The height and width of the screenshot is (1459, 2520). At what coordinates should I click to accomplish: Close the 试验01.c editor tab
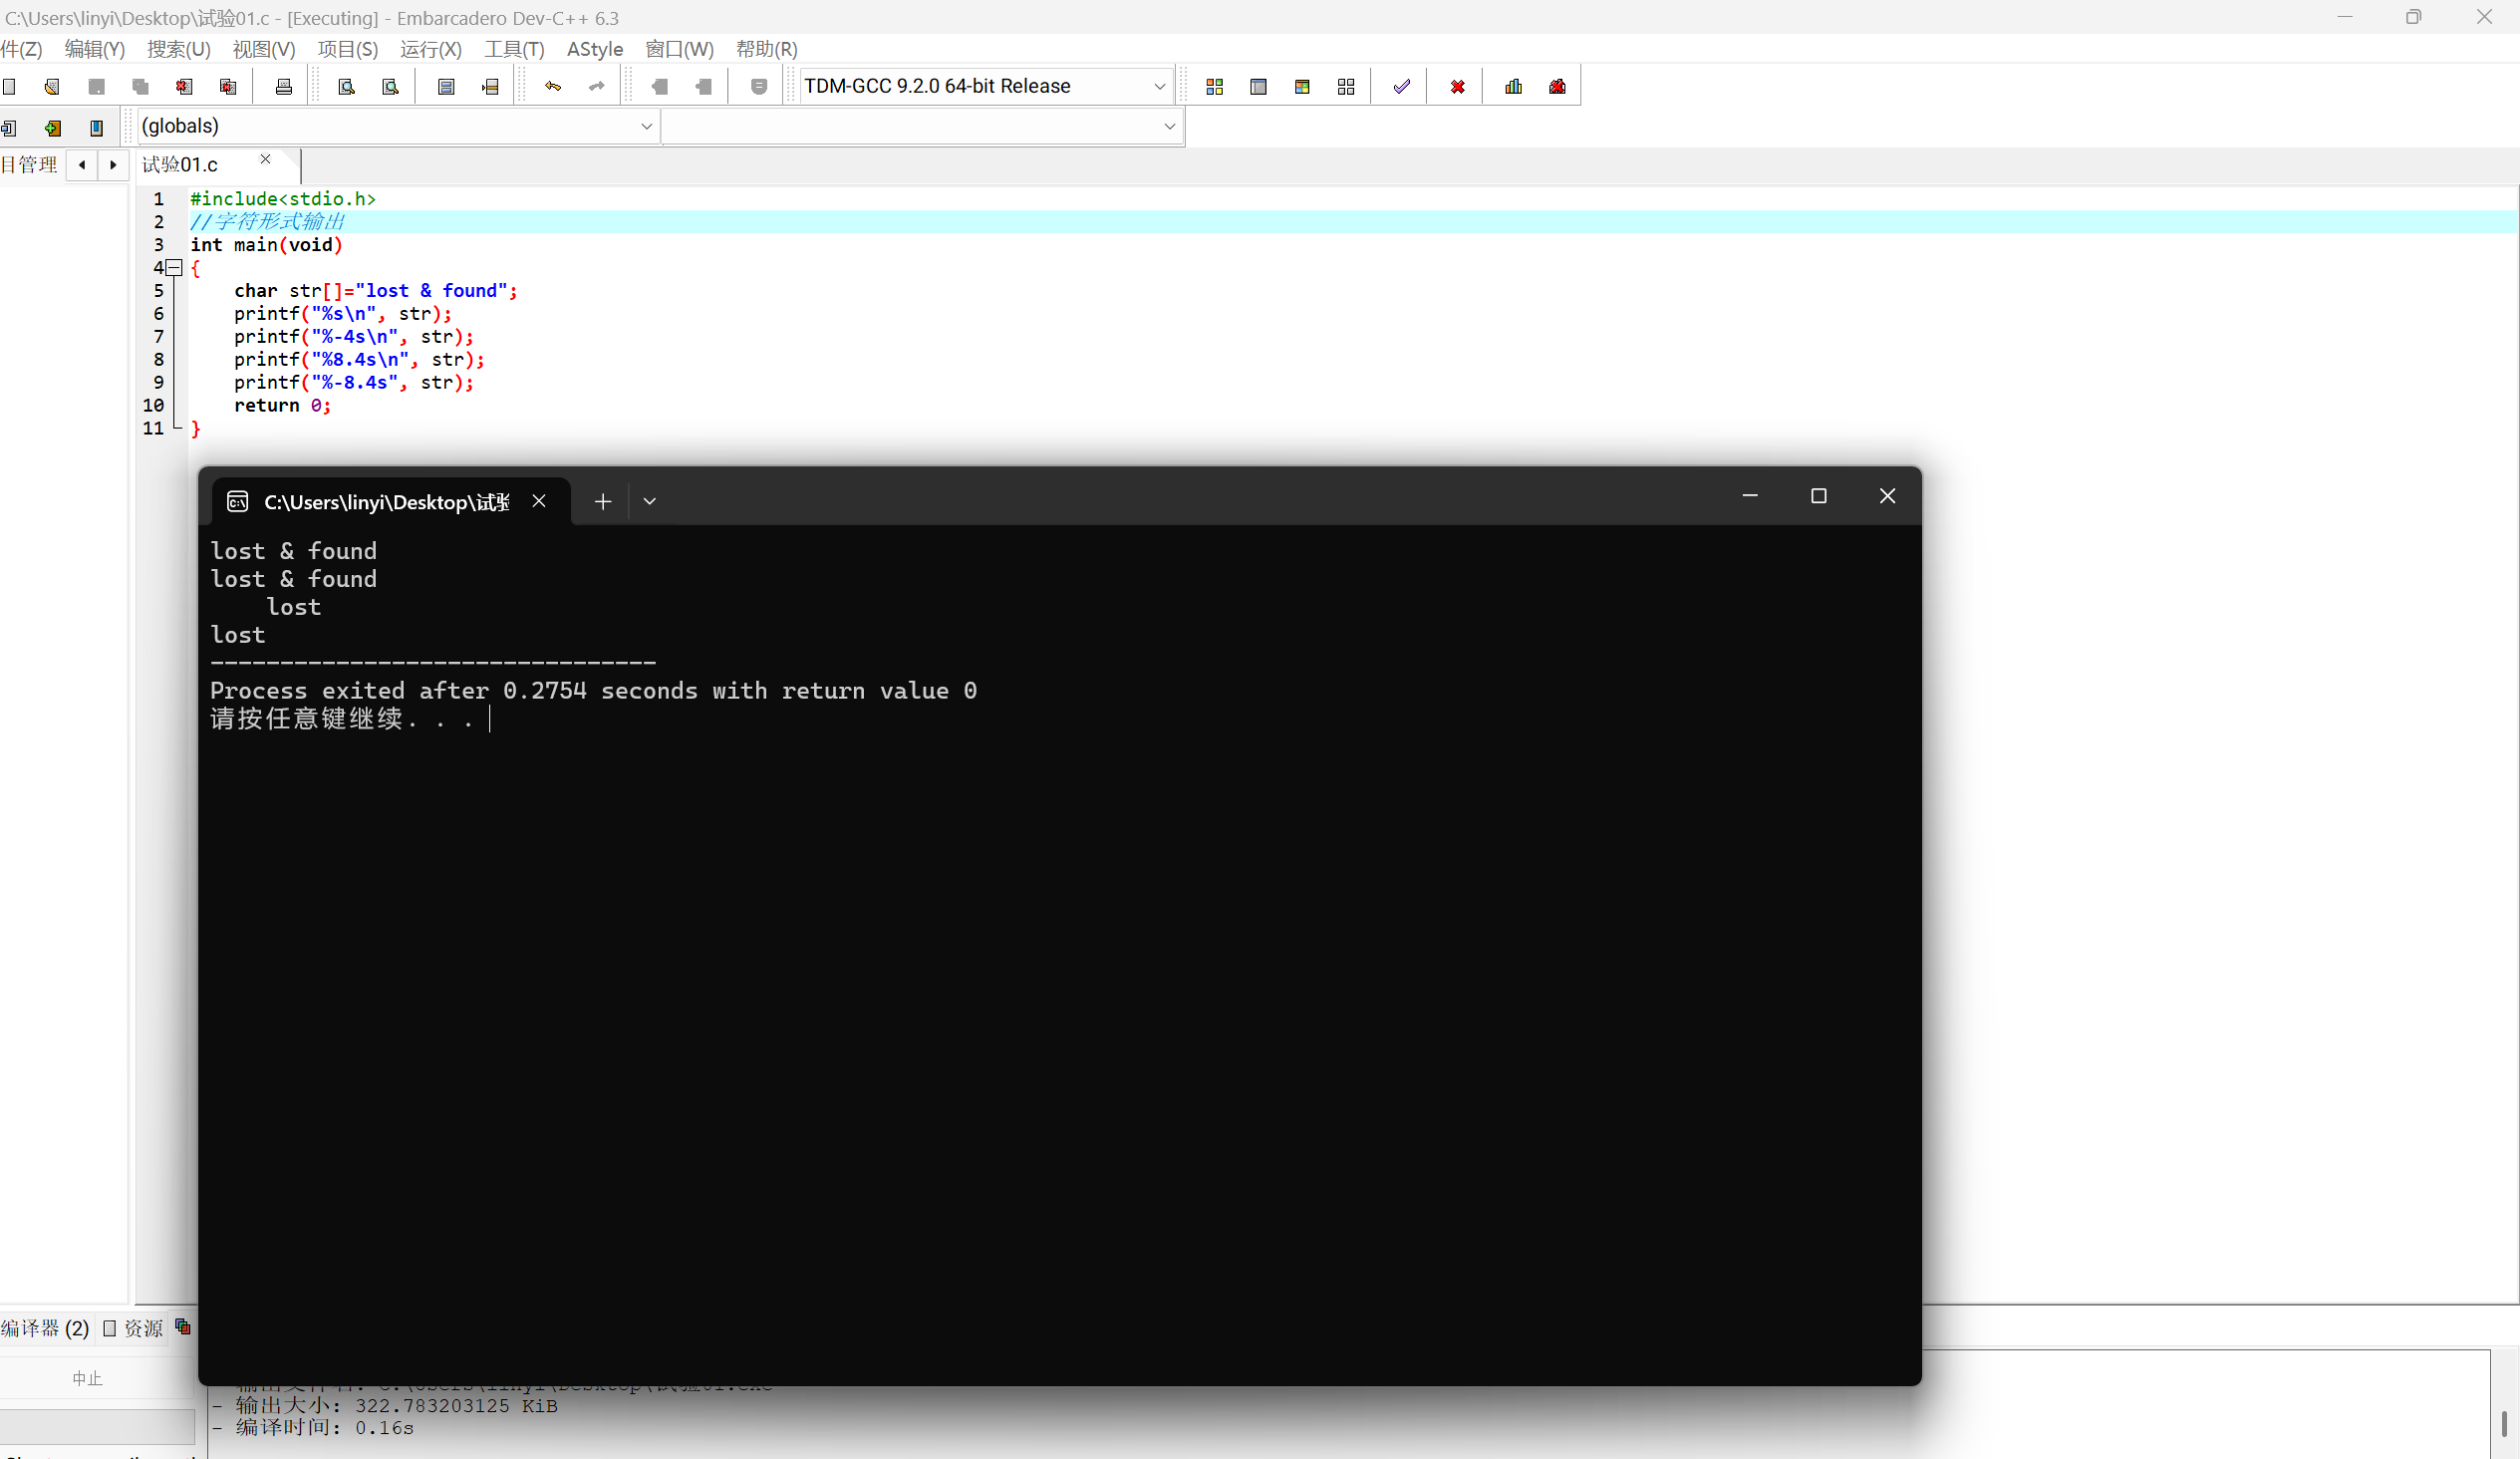(x=265, y=160)
